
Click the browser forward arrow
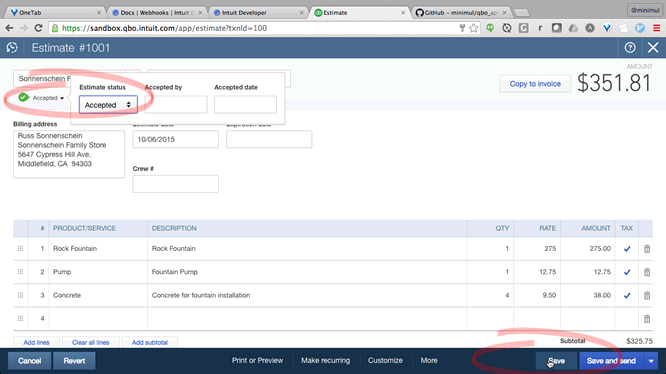[24, 28]
